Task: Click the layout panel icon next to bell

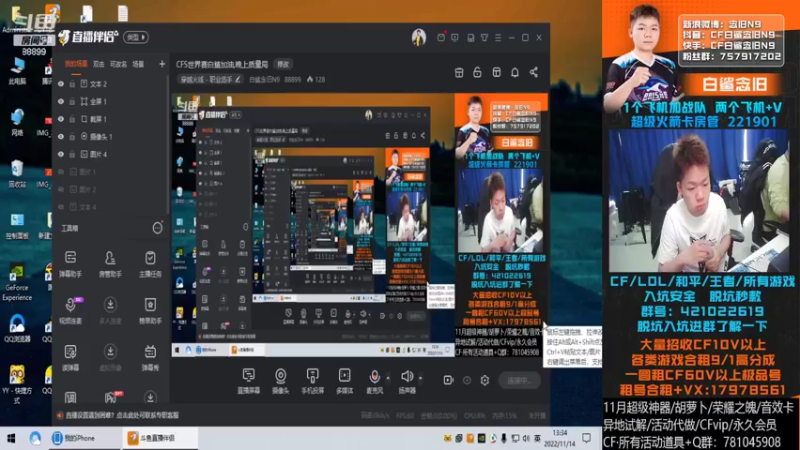Action: (496, 72)
